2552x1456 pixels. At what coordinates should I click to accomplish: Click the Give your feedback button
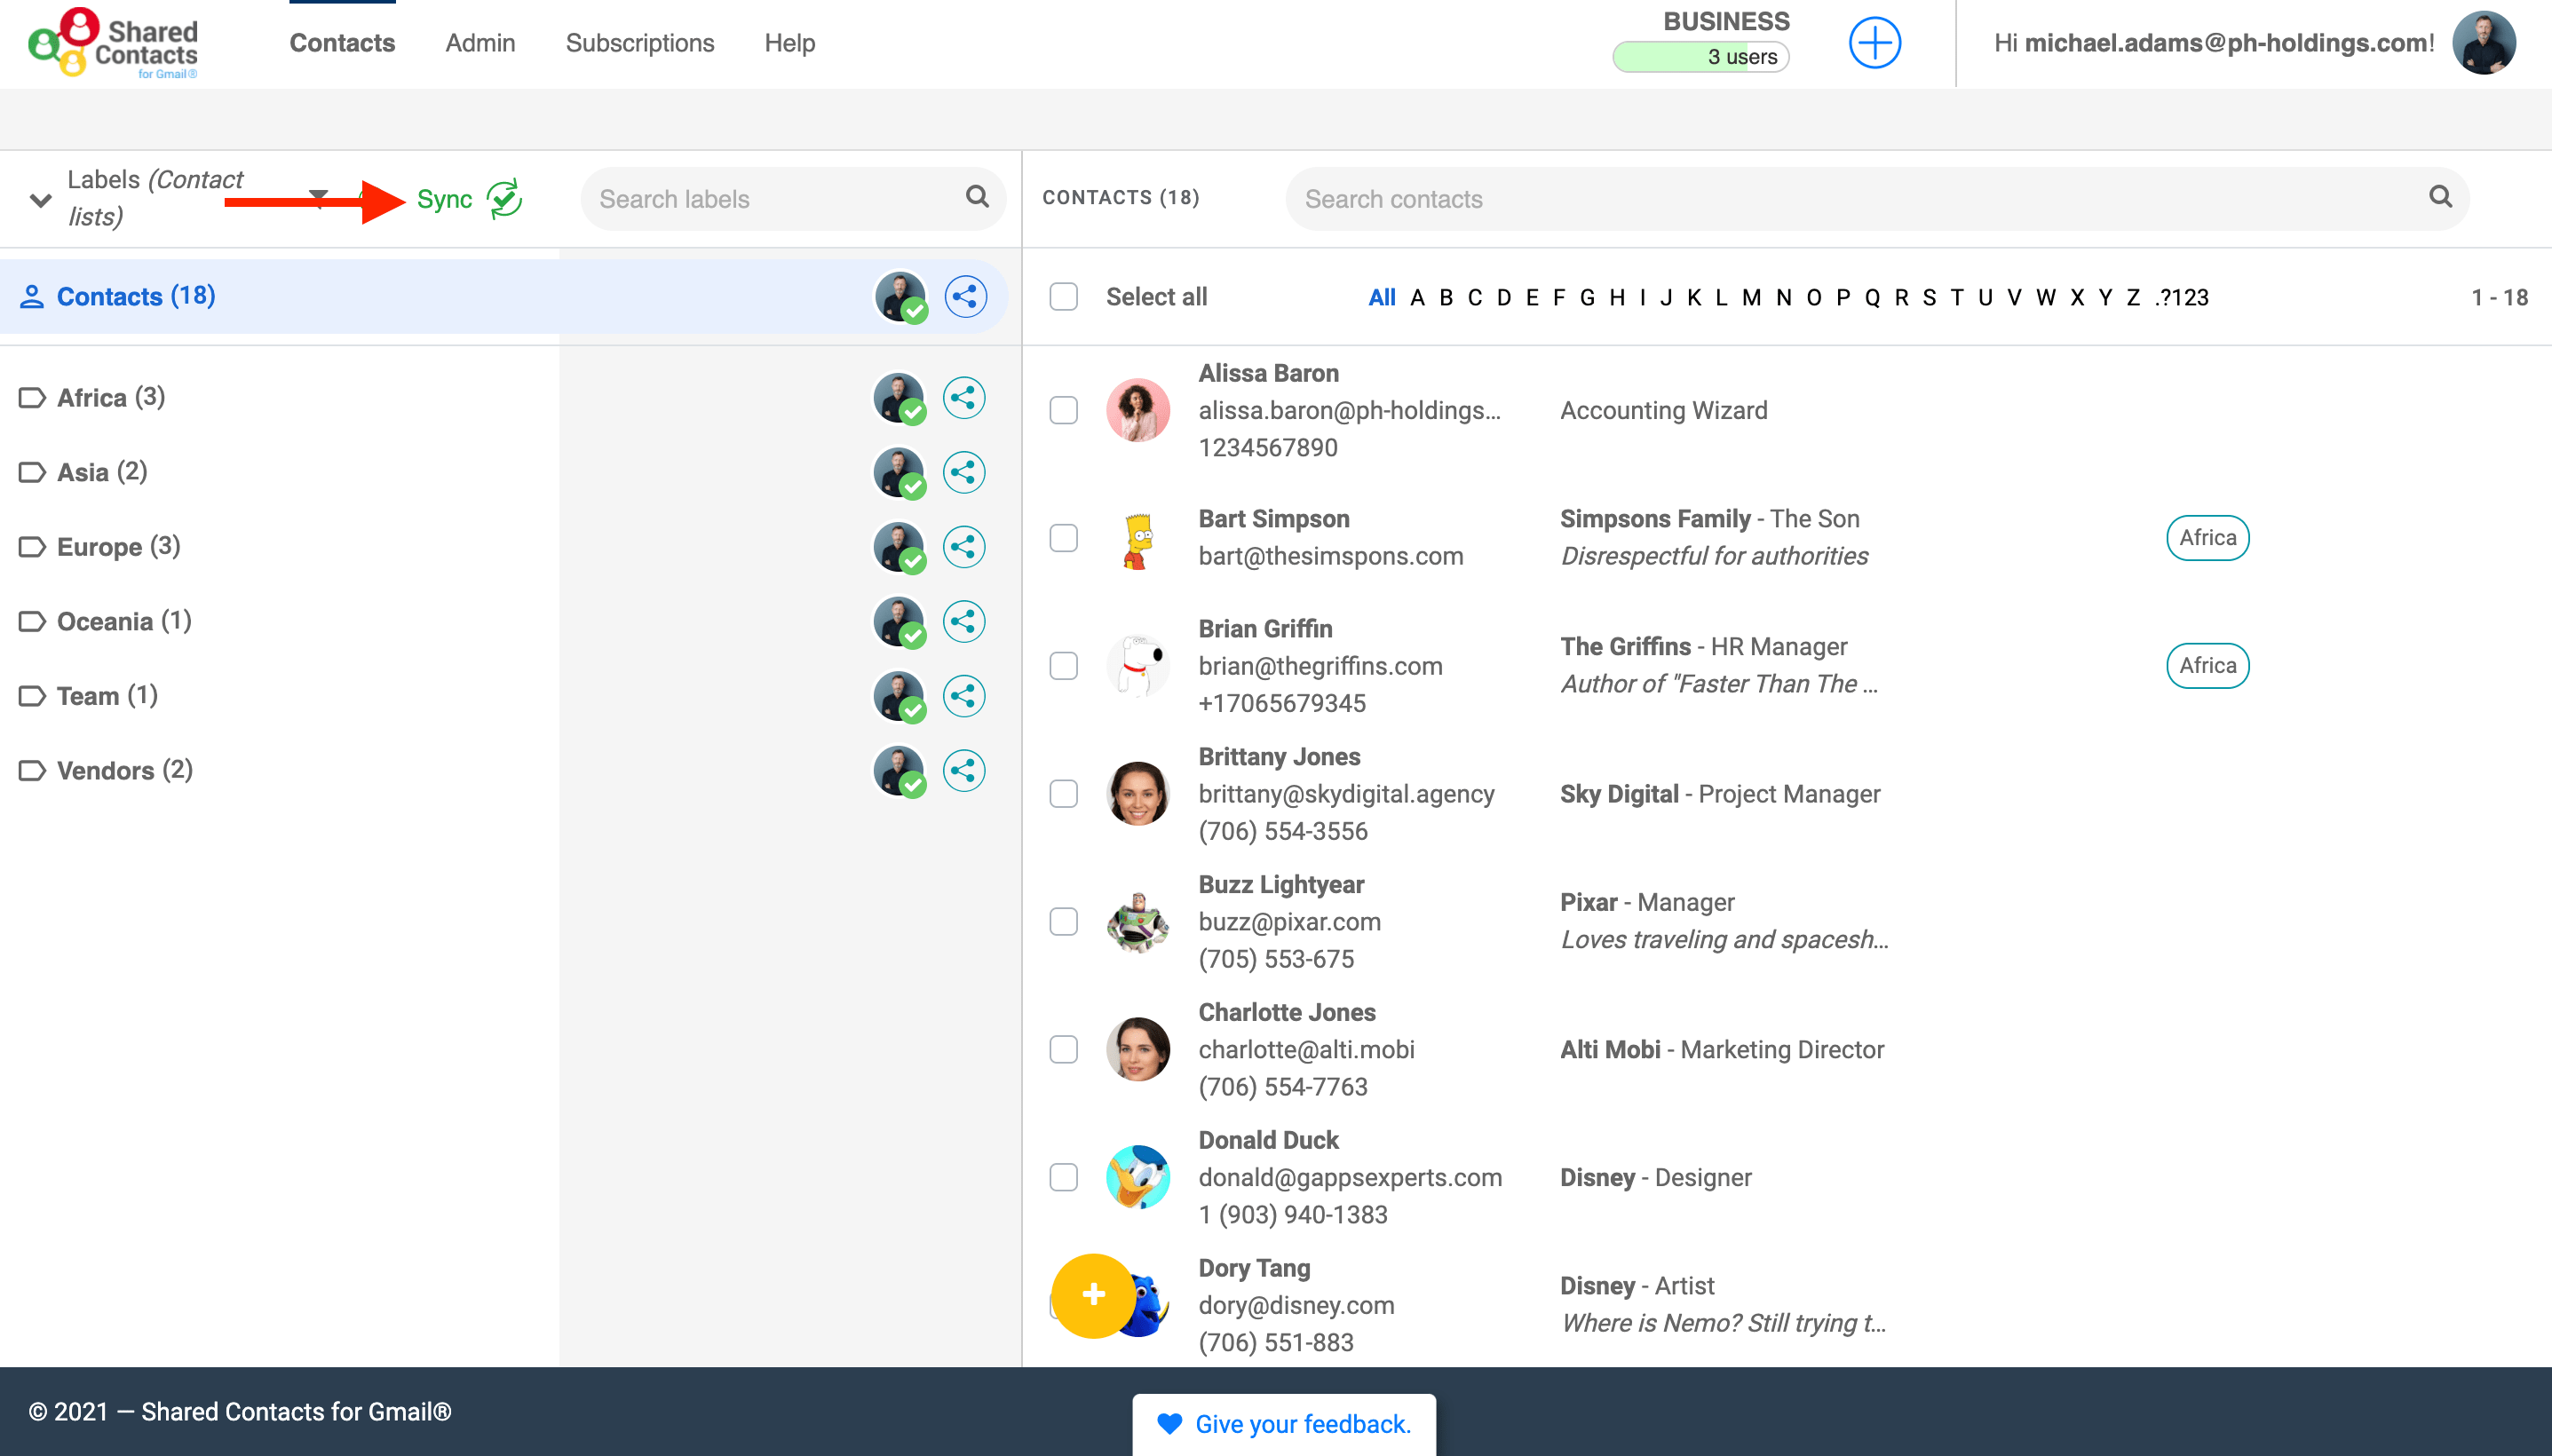click(x=1283, y=1423)
